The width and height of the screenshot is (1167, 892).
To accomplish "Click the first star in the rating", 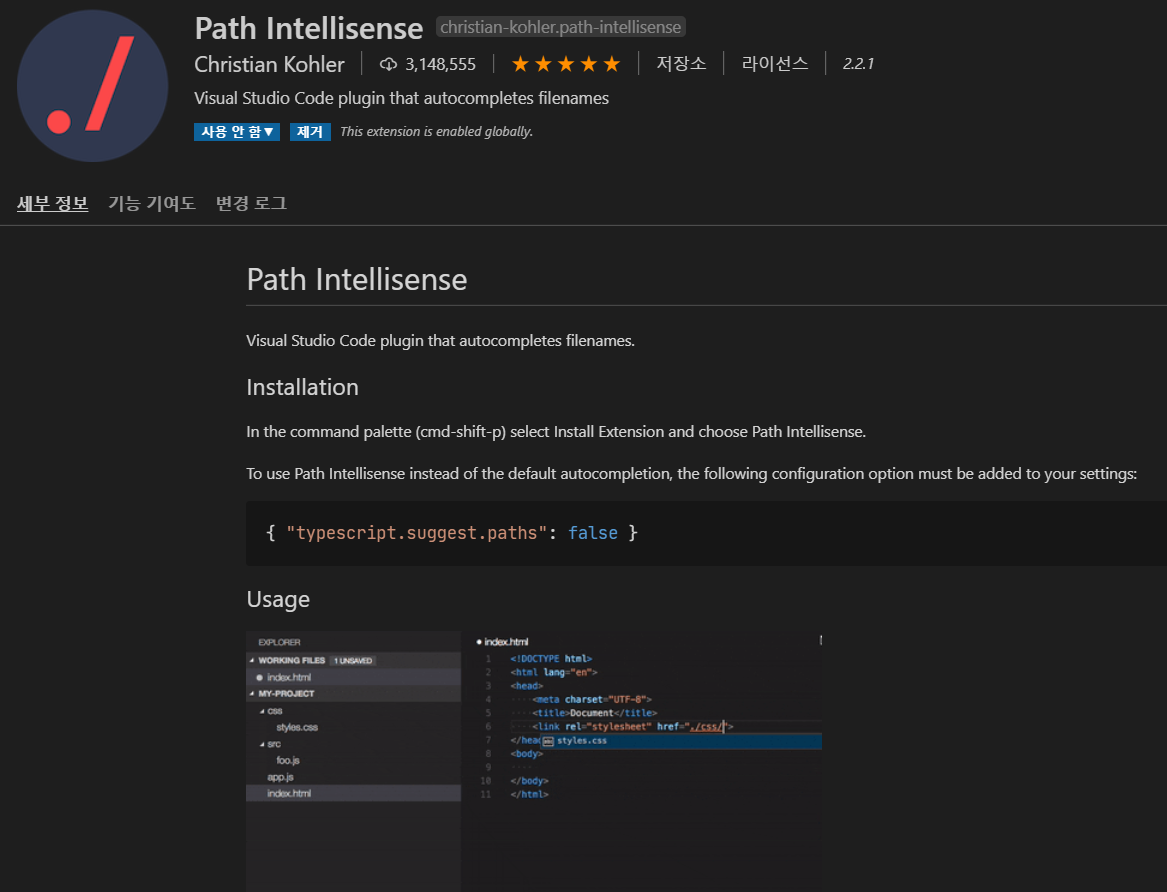I will (519, 63).
